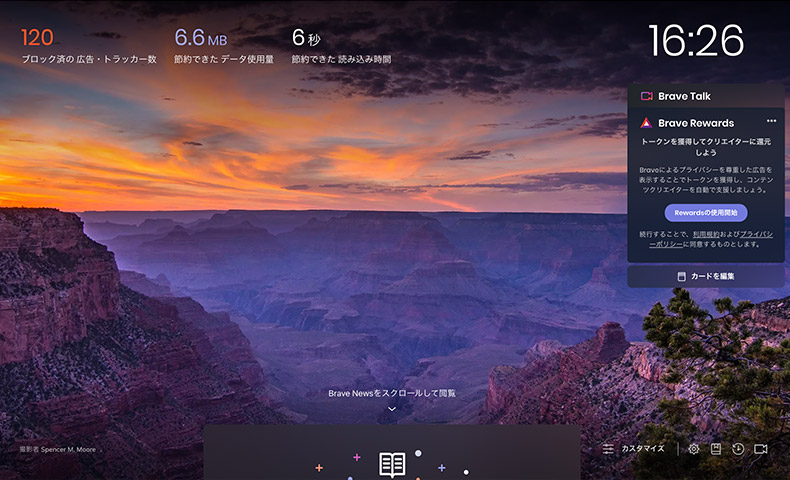Viewport: 790px width, 480px height.
Task: Open the Bookmarks icon in bottom toolbar
Action: tap(716, 449)
